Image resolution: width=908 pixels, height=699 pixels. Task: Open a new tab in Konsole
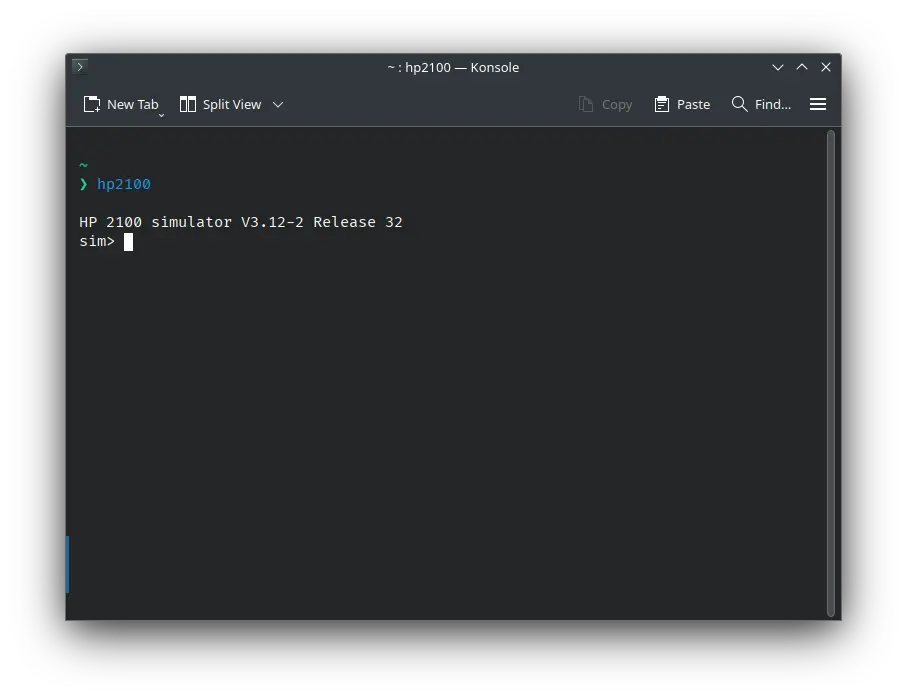pos(121,104)
